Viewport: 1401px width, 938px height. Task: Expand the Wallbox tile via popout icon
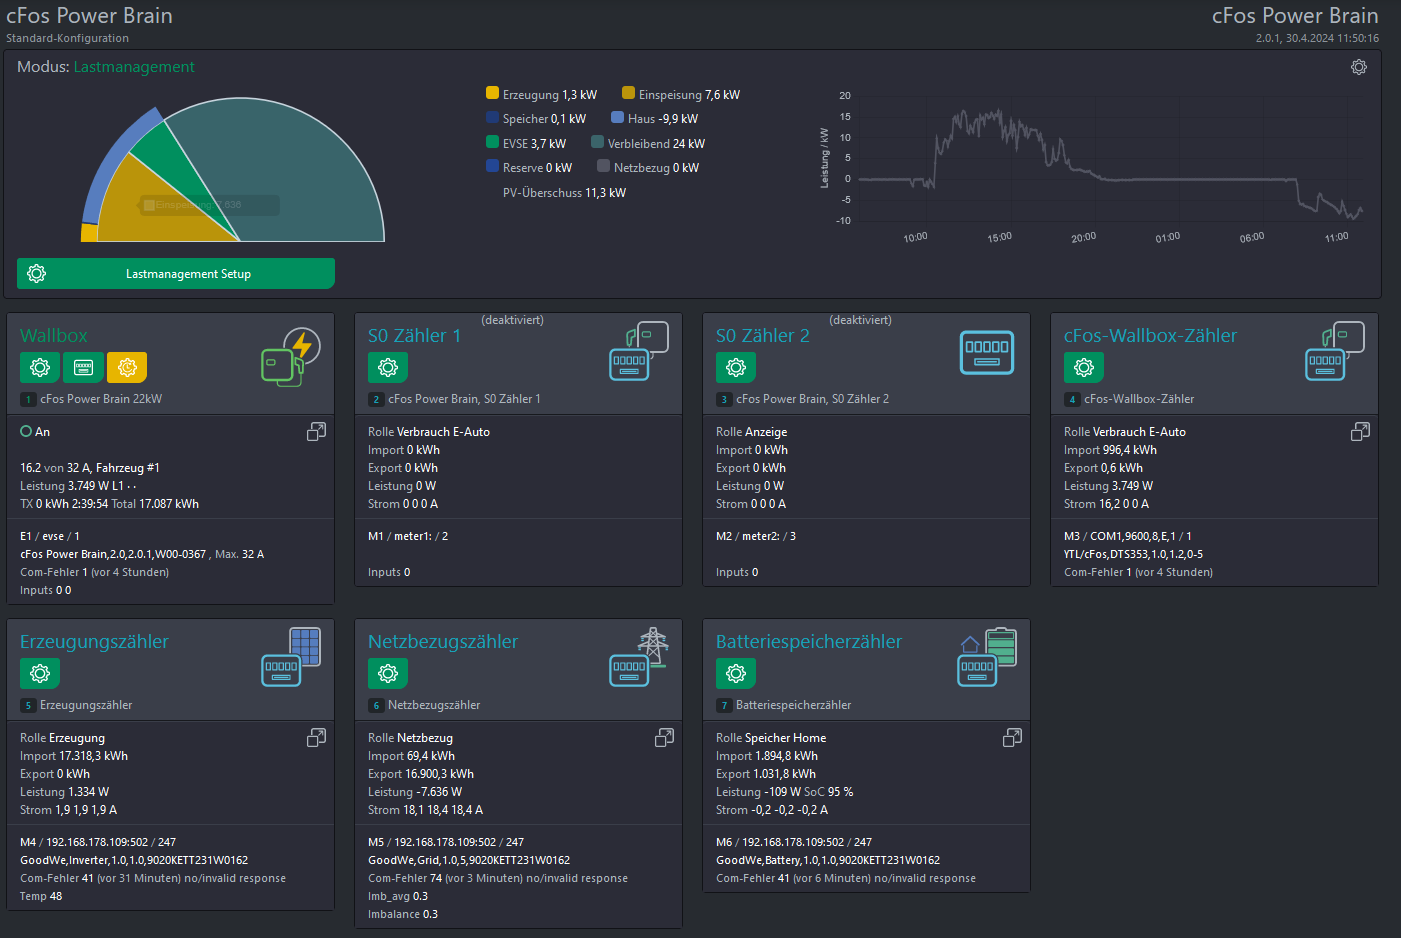coord(316,431)
